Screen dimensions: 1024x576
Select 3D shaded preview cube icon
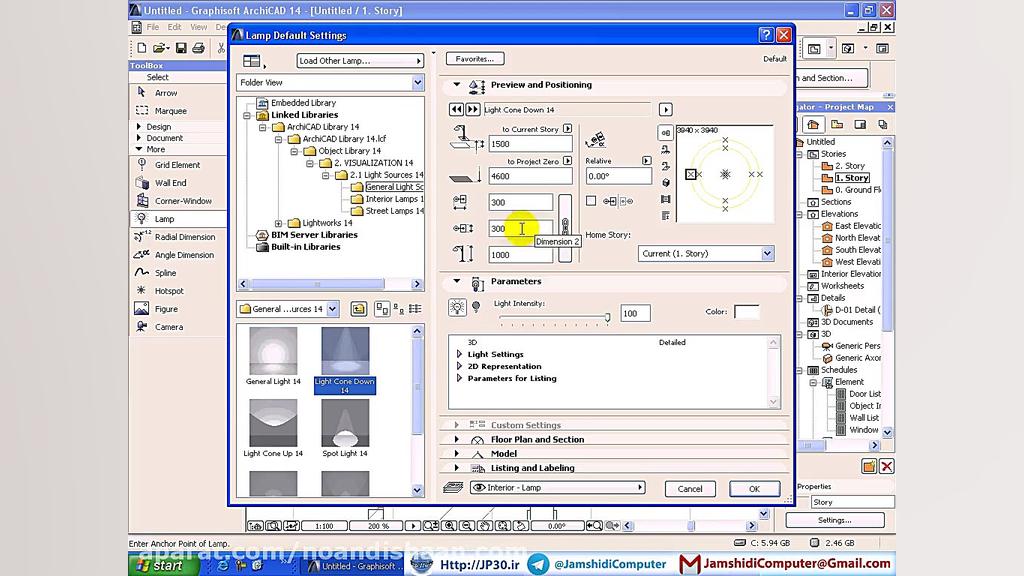665,183
